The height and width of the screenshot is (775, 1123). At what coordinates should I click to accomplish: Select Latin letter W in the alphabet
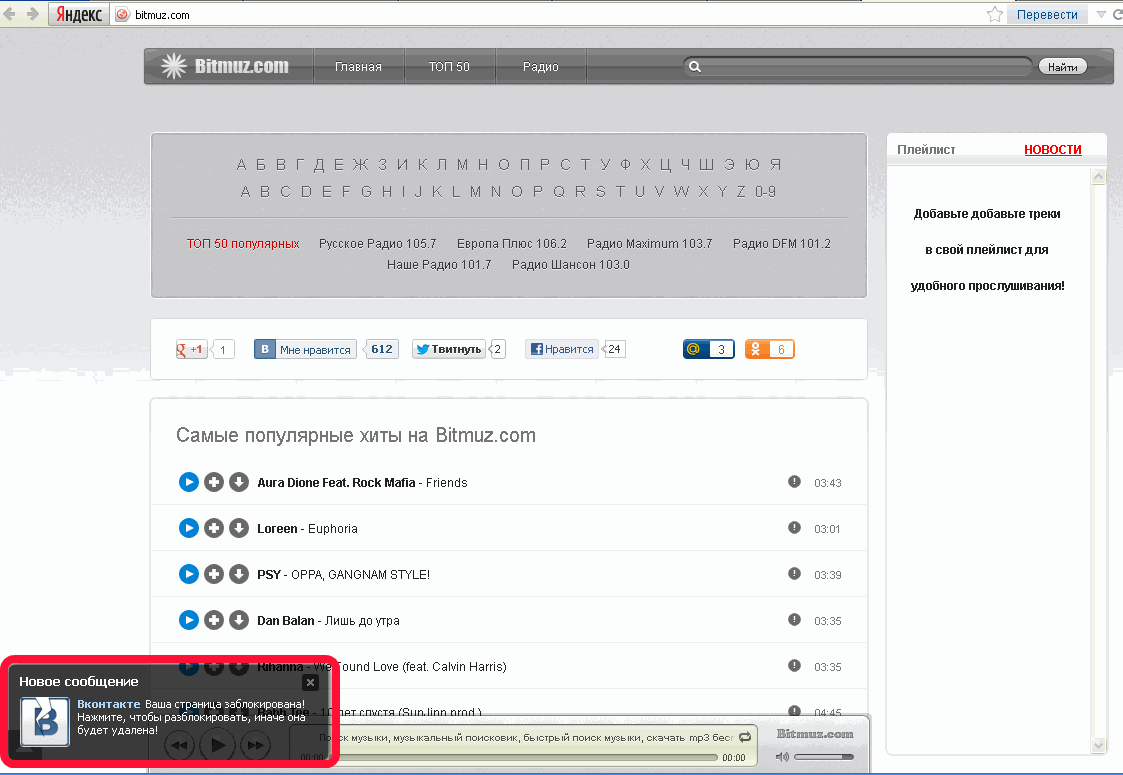pyautogui.click(x=681, y=191)
